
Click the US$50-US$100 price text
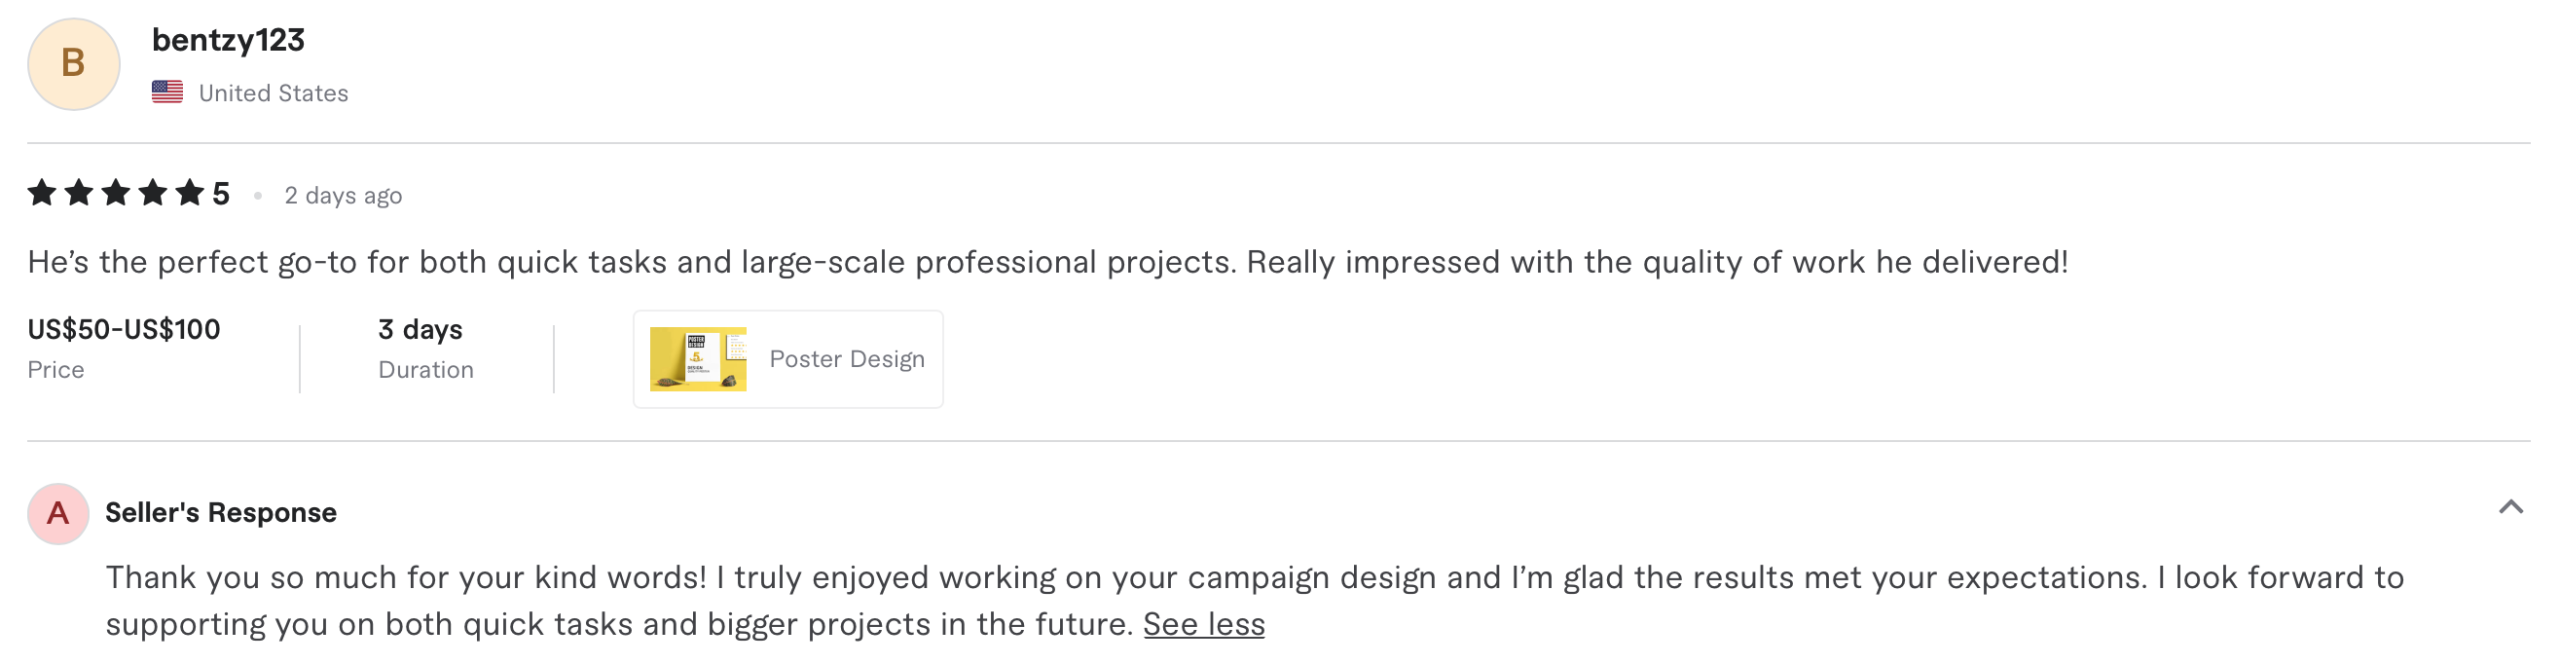coord(122,328)
